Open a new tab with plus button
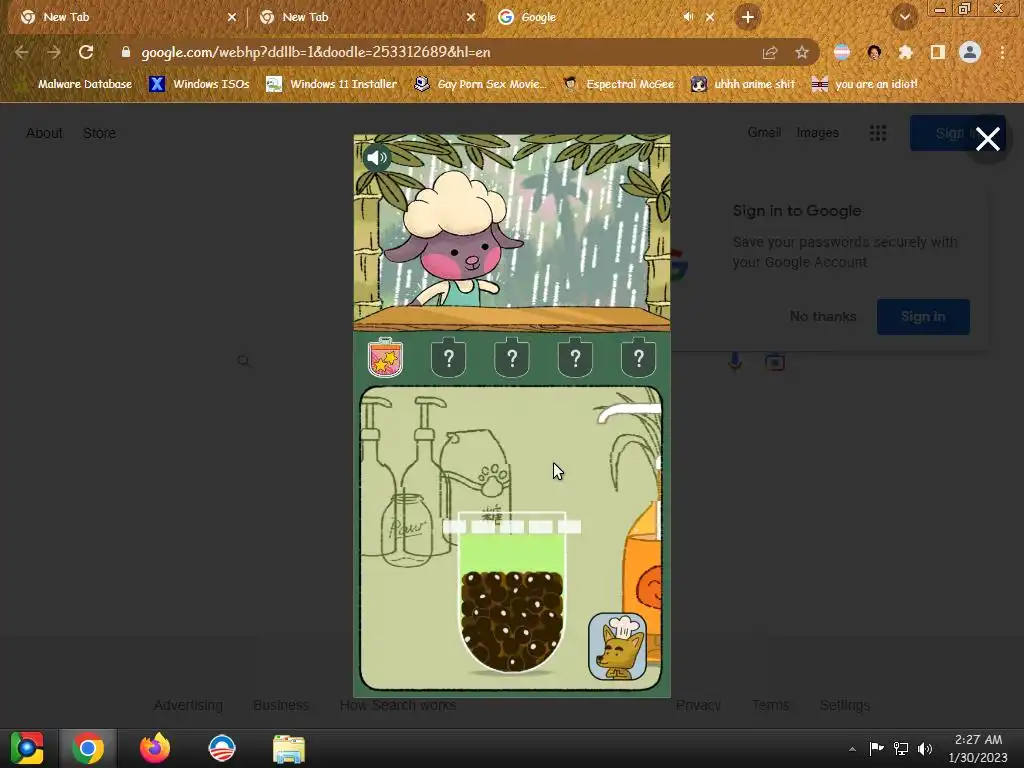This screenshot has height=768, width=1024. pyautogui.click(x=748, y=17)
